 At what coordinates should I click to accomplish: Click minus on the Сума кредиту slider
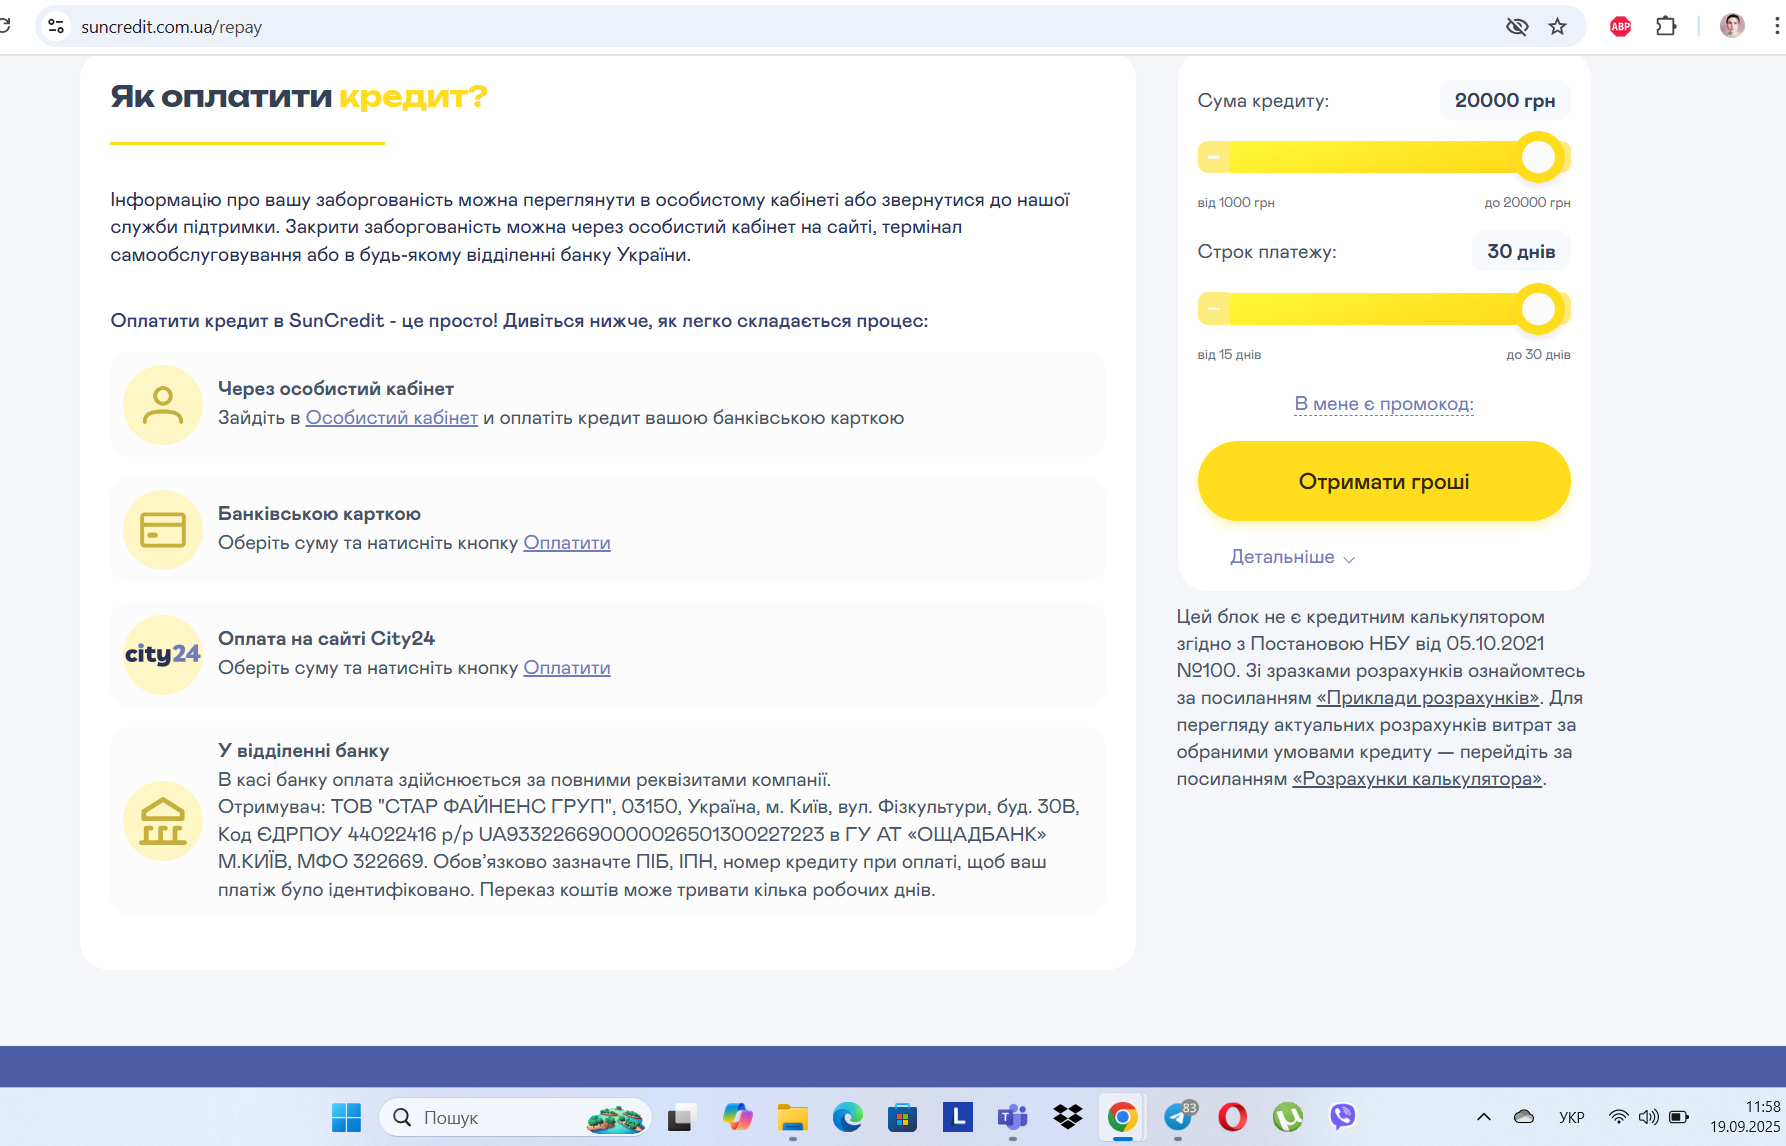[x=1214, y=157]
